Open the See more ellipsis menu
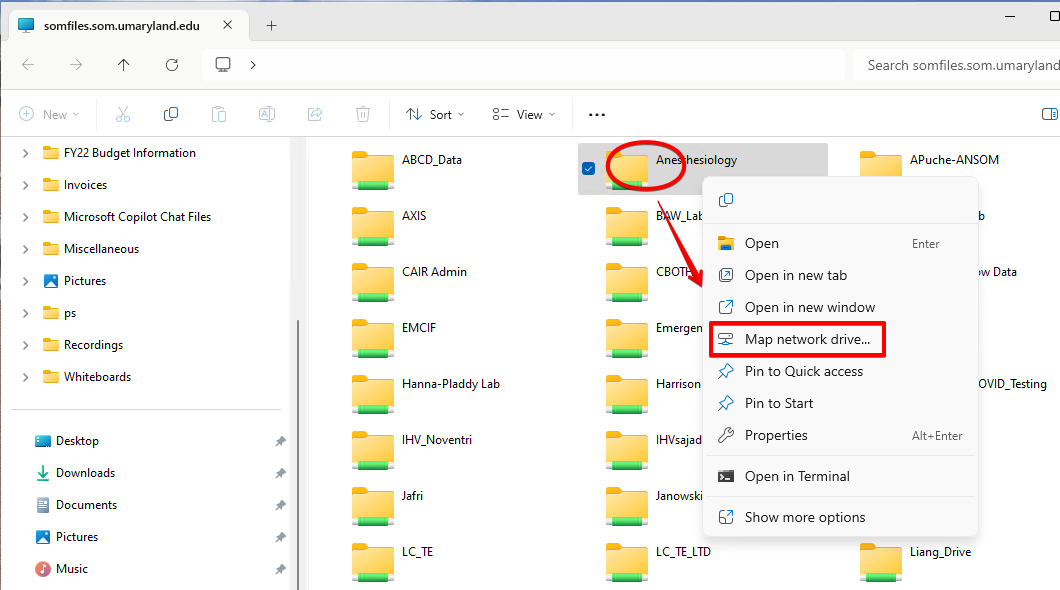1060x590 pixels. coord(597,114)
